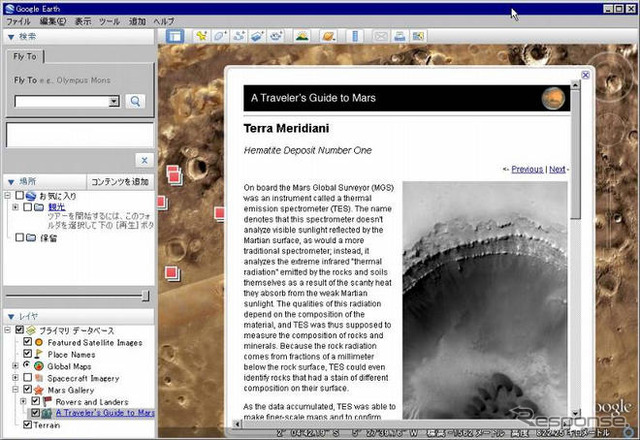
Task: Select the add polygon tool
Action: click(220, 36)
